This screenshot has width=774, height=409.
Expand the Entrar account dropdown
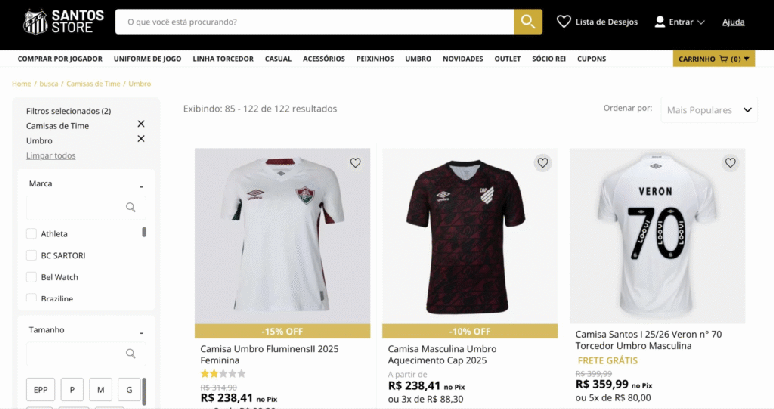[x=679, y=22]
